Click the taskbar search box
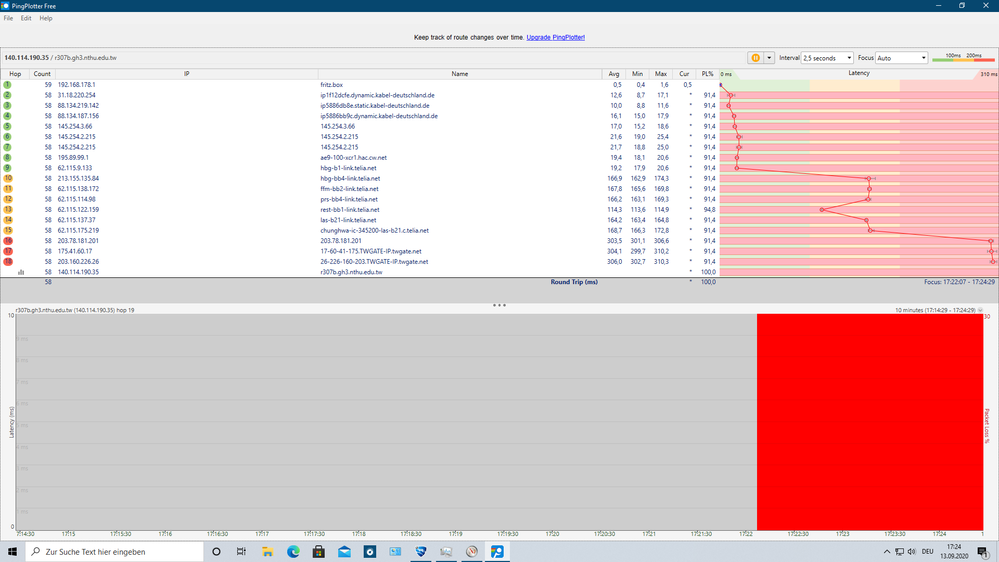This screenshot has width=999, height=562. pyautogui.click(x=115, y=552)
